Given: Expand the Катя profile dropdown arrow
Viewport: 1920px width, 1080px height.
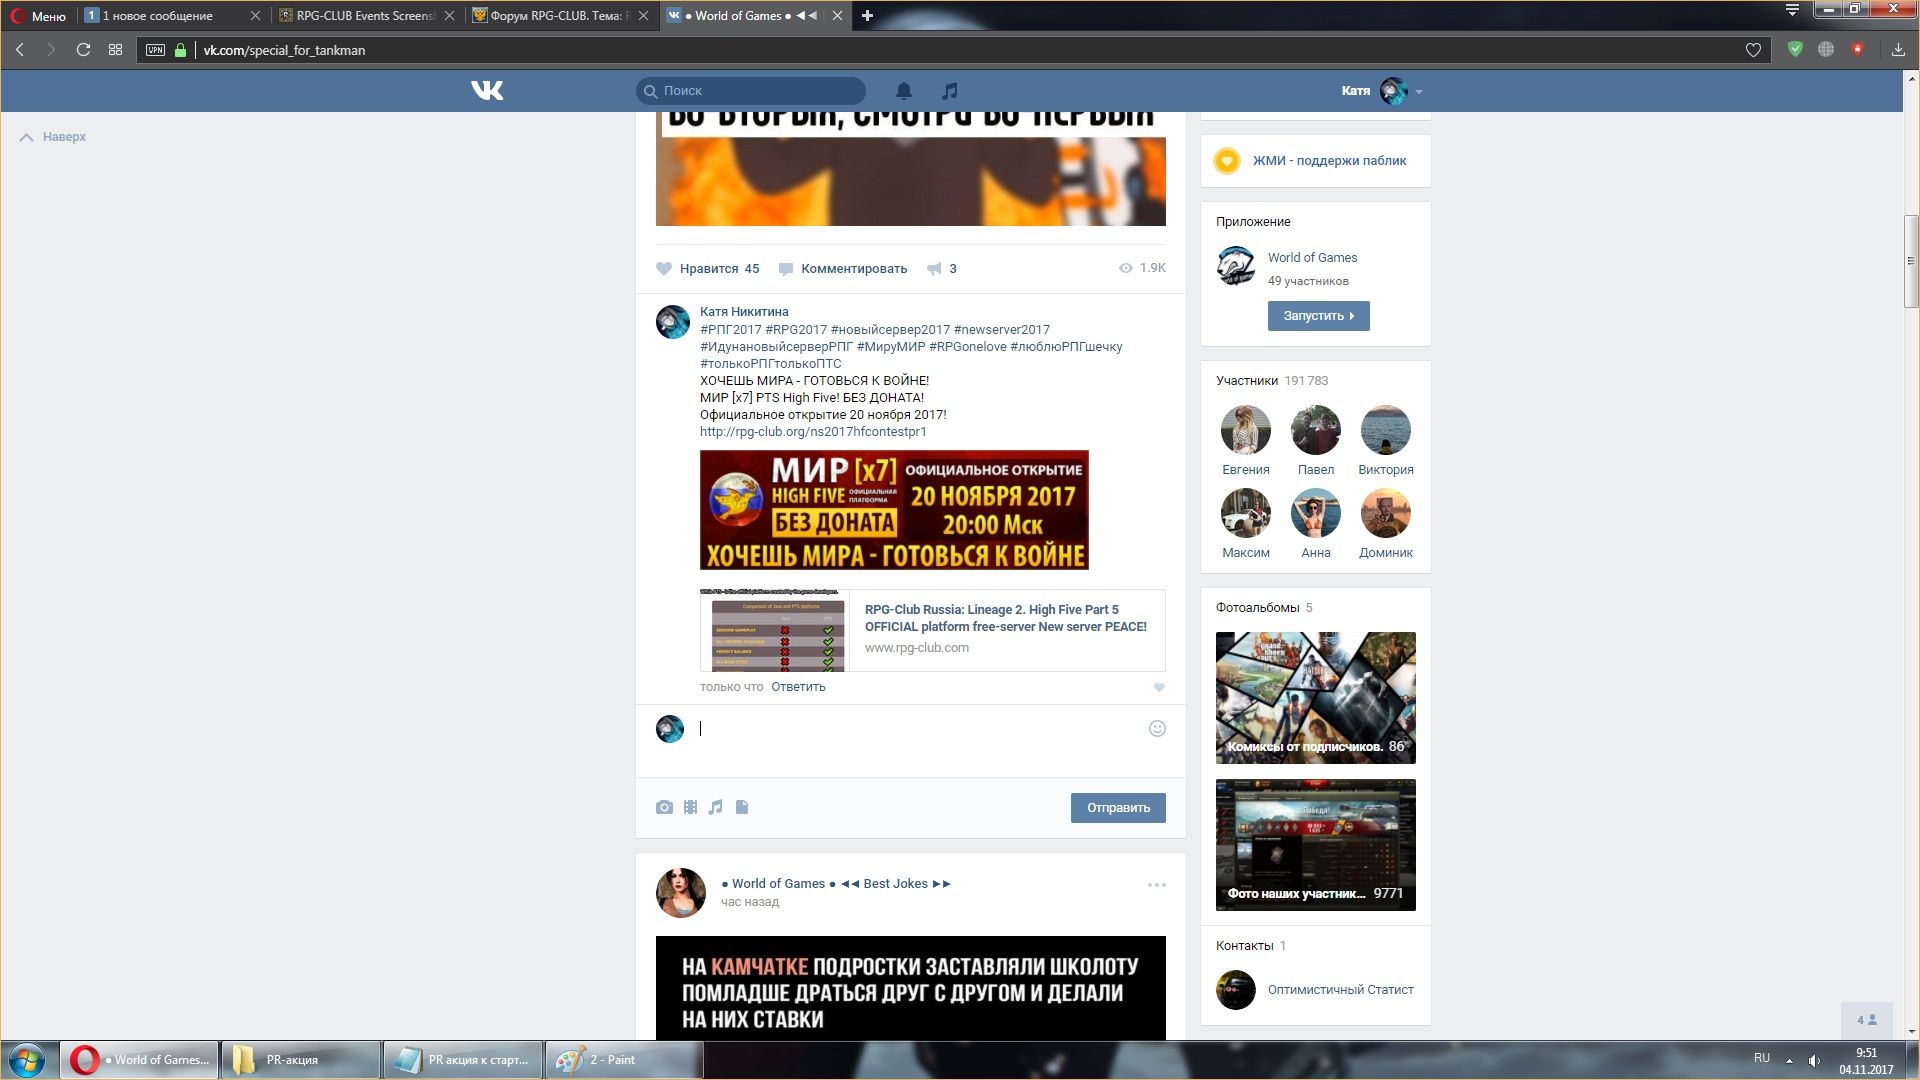Looking at the screenshot, I should click(1419, 92).
